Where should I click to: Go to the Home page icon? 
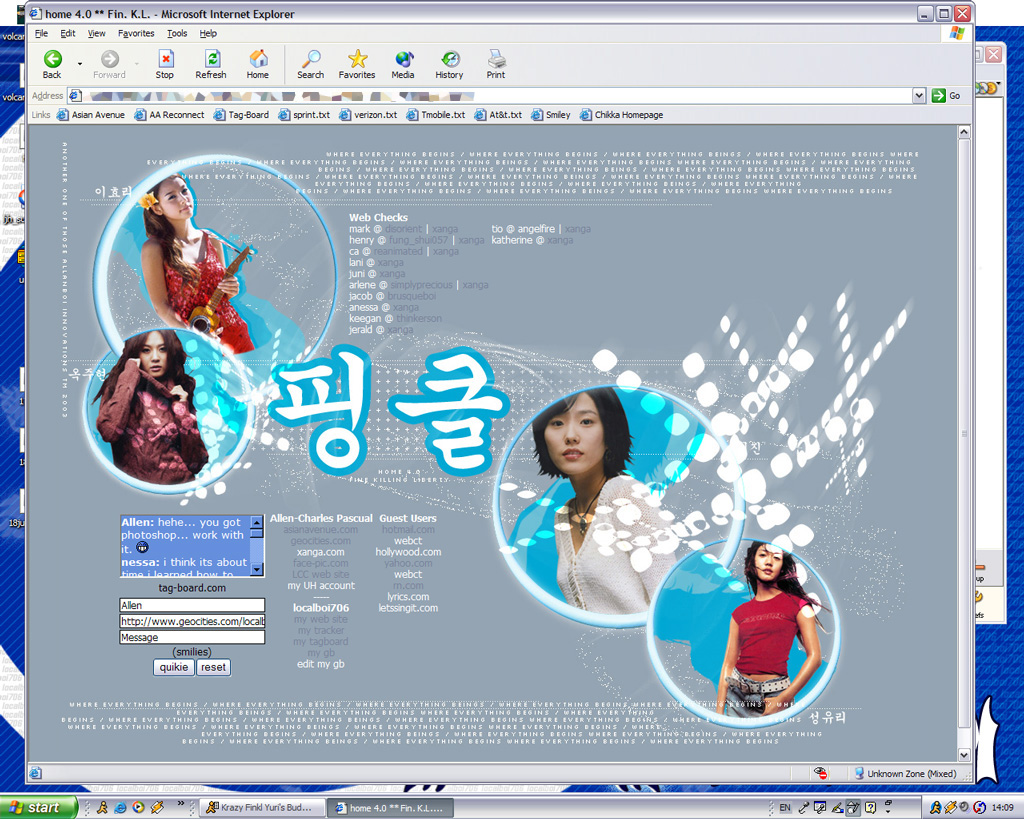258,59
